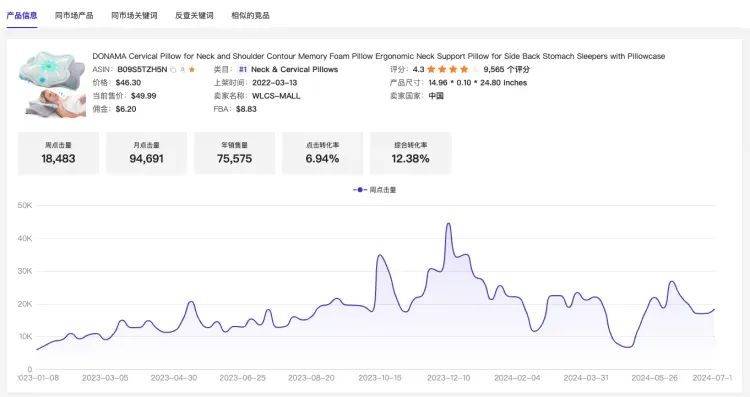Click the y-axis label 20K
750x397 pixels.
pos(25,304)
